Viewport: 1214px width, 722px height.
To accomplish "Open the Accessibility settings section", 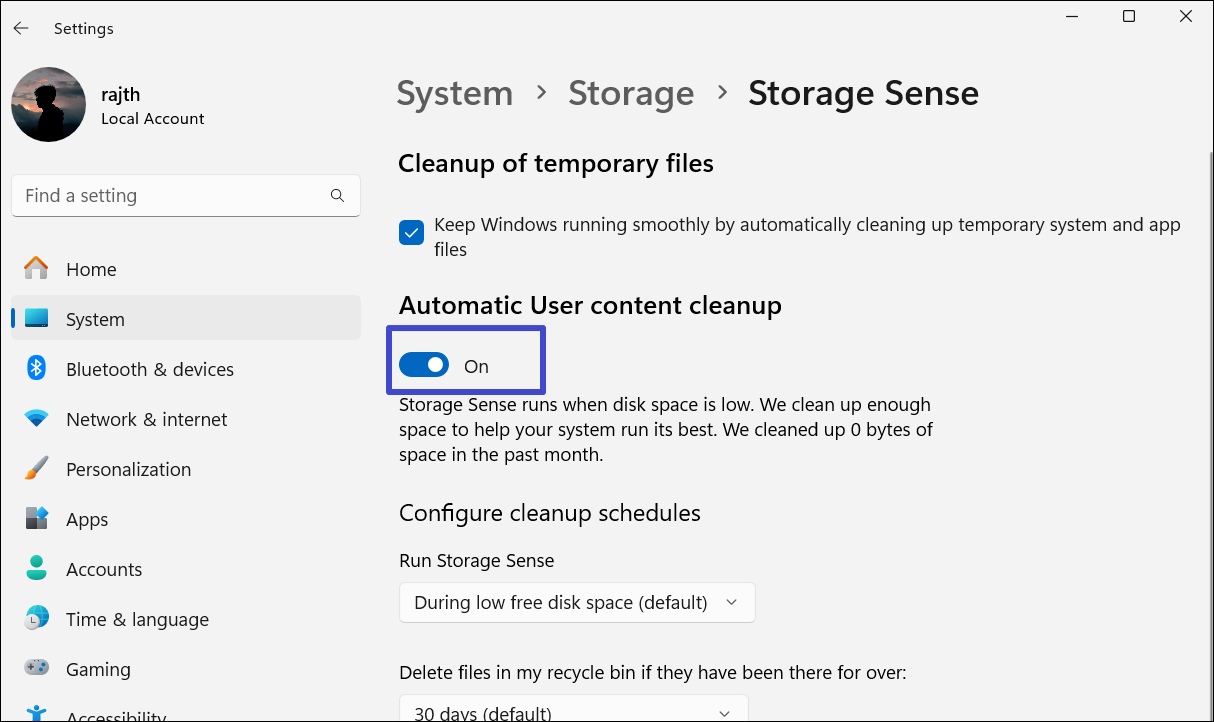I will pos(115,714).
